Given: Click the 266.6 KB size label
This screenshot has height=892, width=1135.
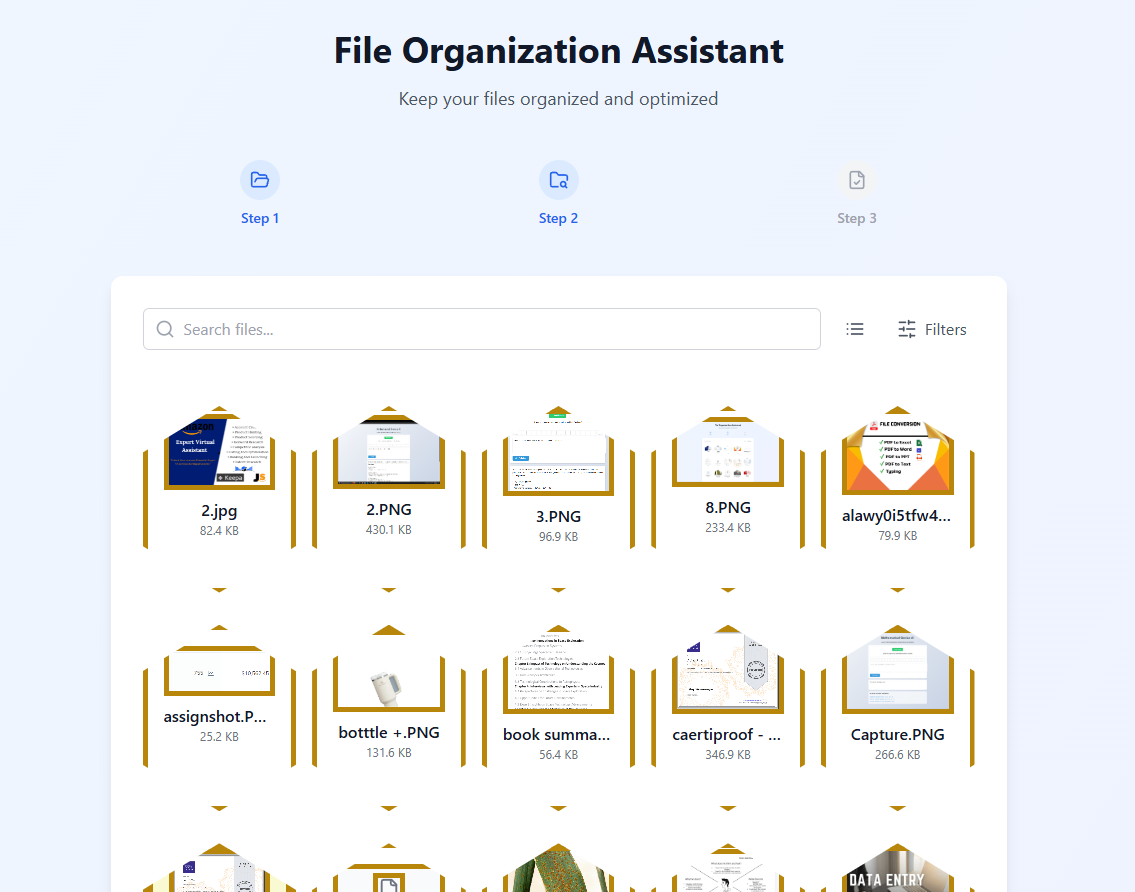Looking at the screenshot, I should [x=898, y=755].
